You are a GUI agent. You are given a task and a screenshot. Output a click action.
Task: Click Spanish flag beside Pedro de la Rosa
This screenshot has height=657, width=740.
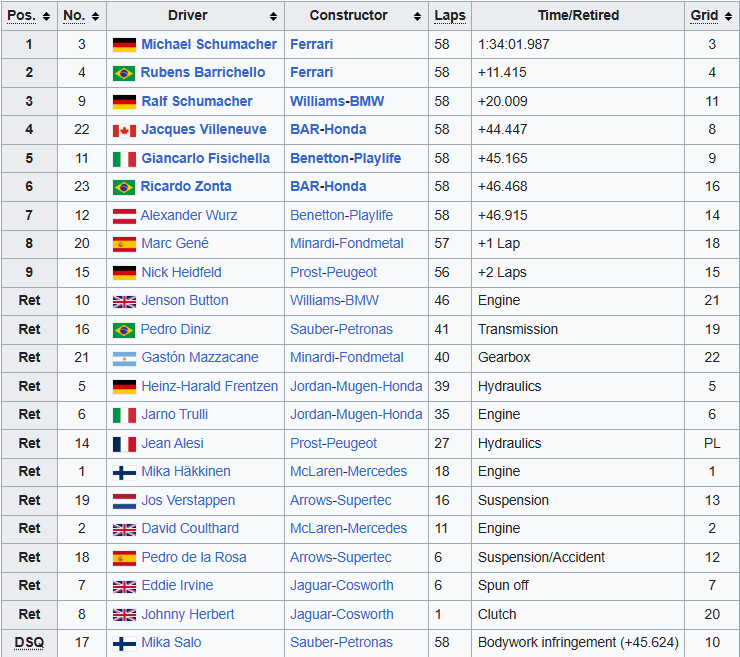125,558
